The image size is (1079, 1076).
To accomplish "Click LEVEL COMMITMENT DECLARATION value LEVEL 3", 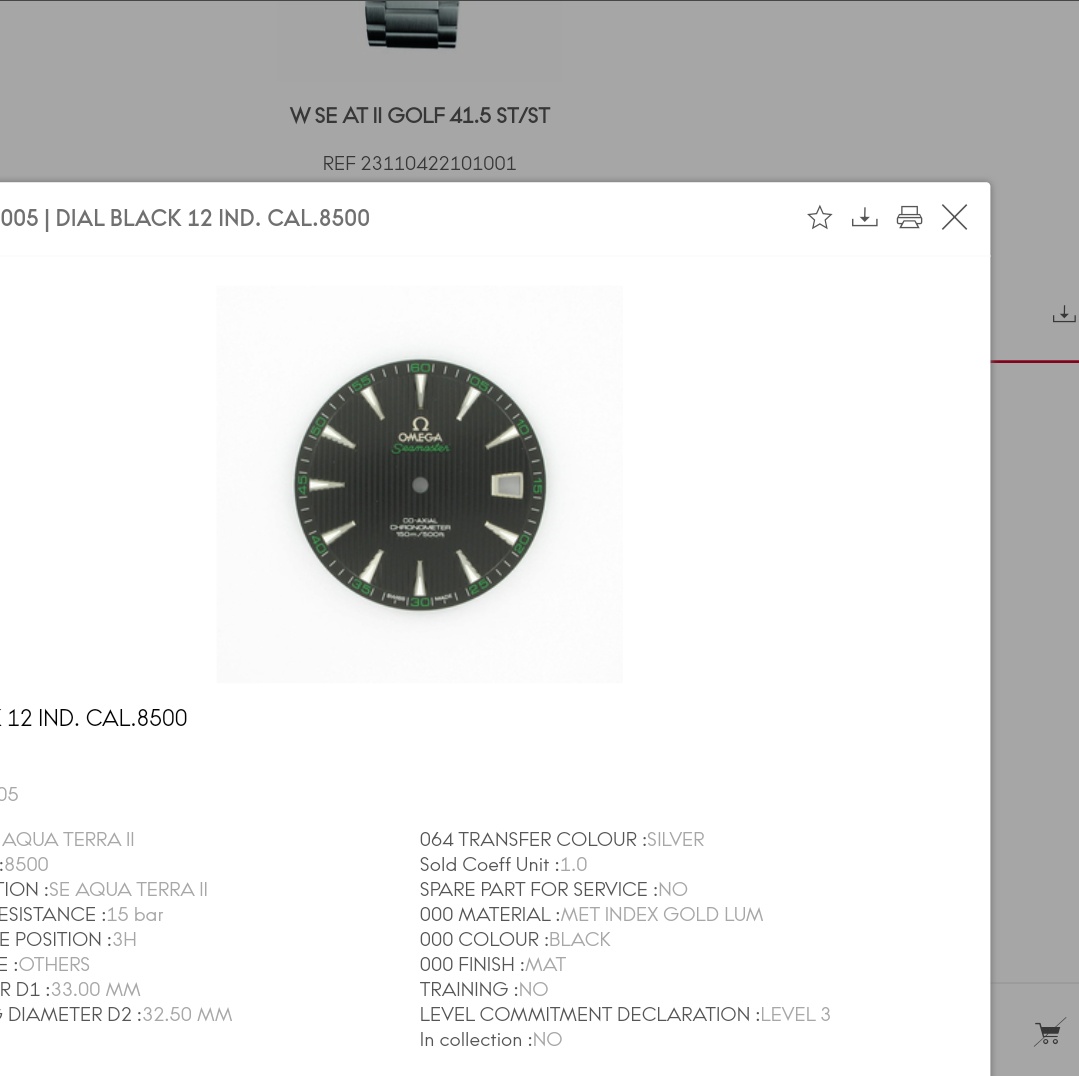I will click(x=795, y=1015).
